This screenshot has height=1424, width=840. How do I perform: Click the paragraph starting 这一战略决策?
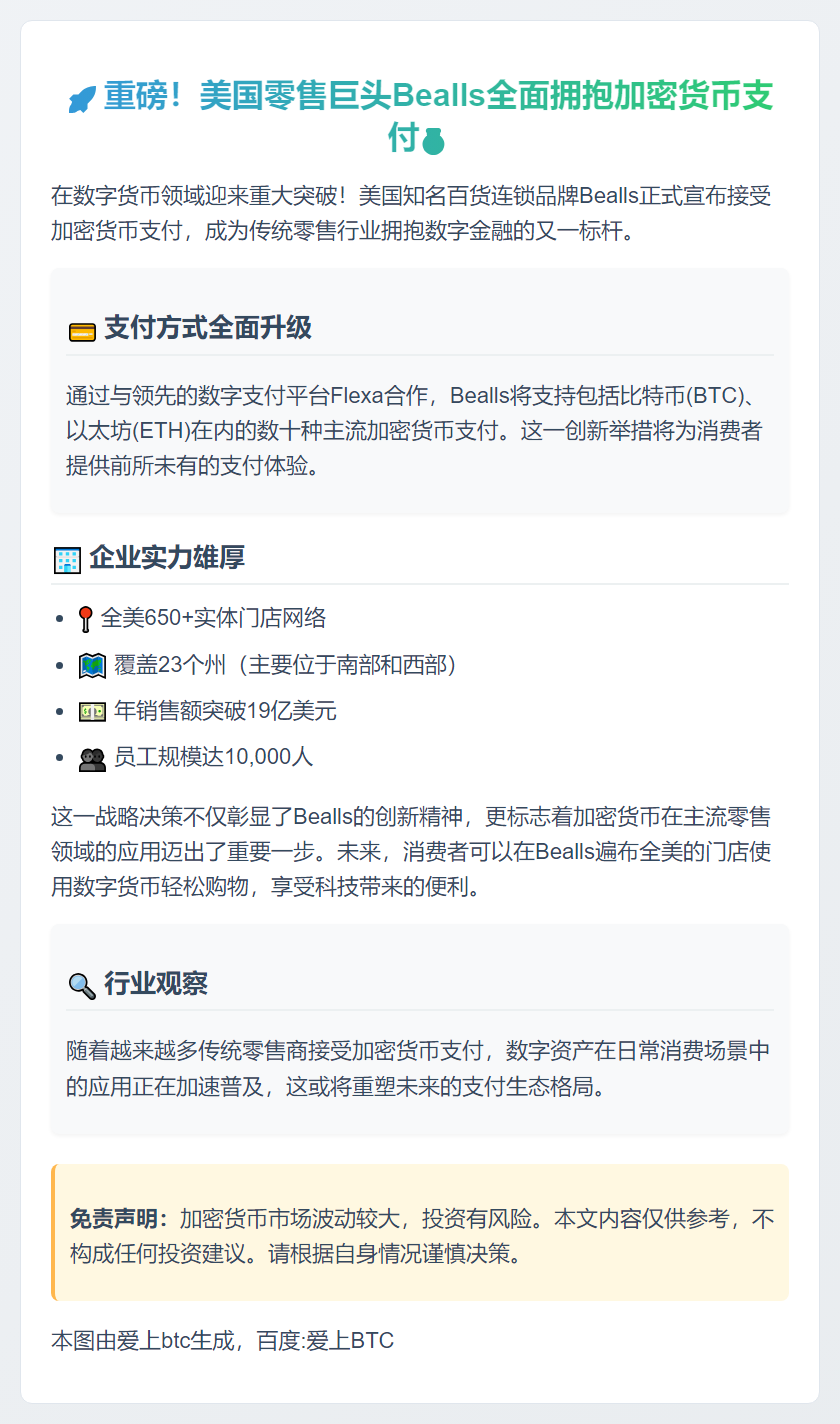coord(411,852)
